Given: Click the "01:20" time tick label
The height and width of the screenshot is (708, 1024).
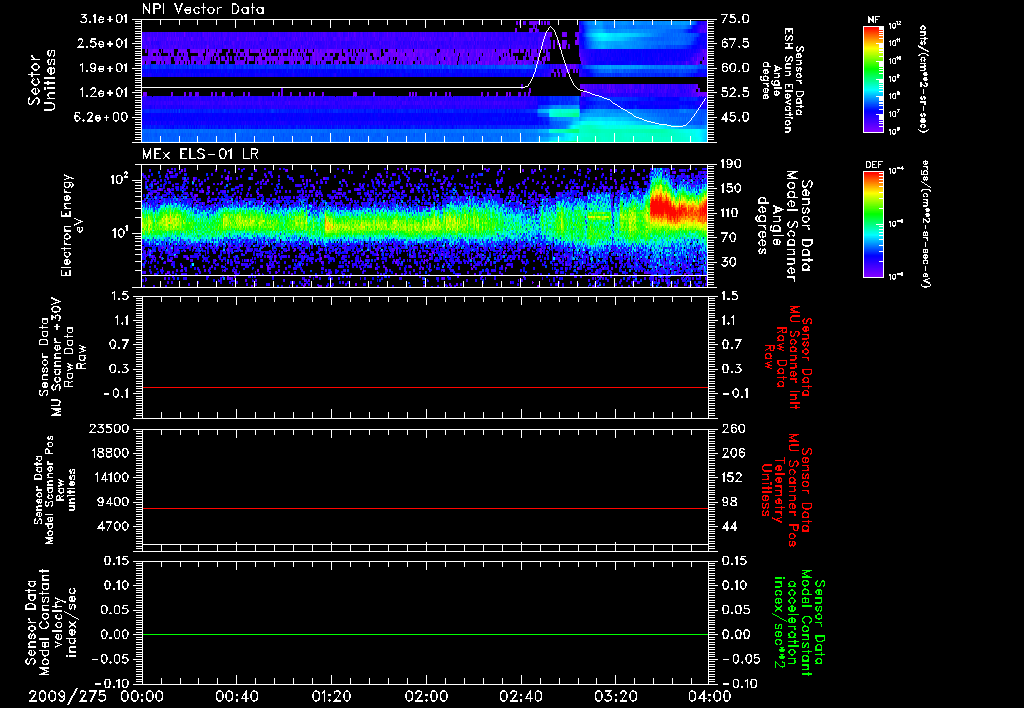Looking at the screenshot, I should (331, 696).
